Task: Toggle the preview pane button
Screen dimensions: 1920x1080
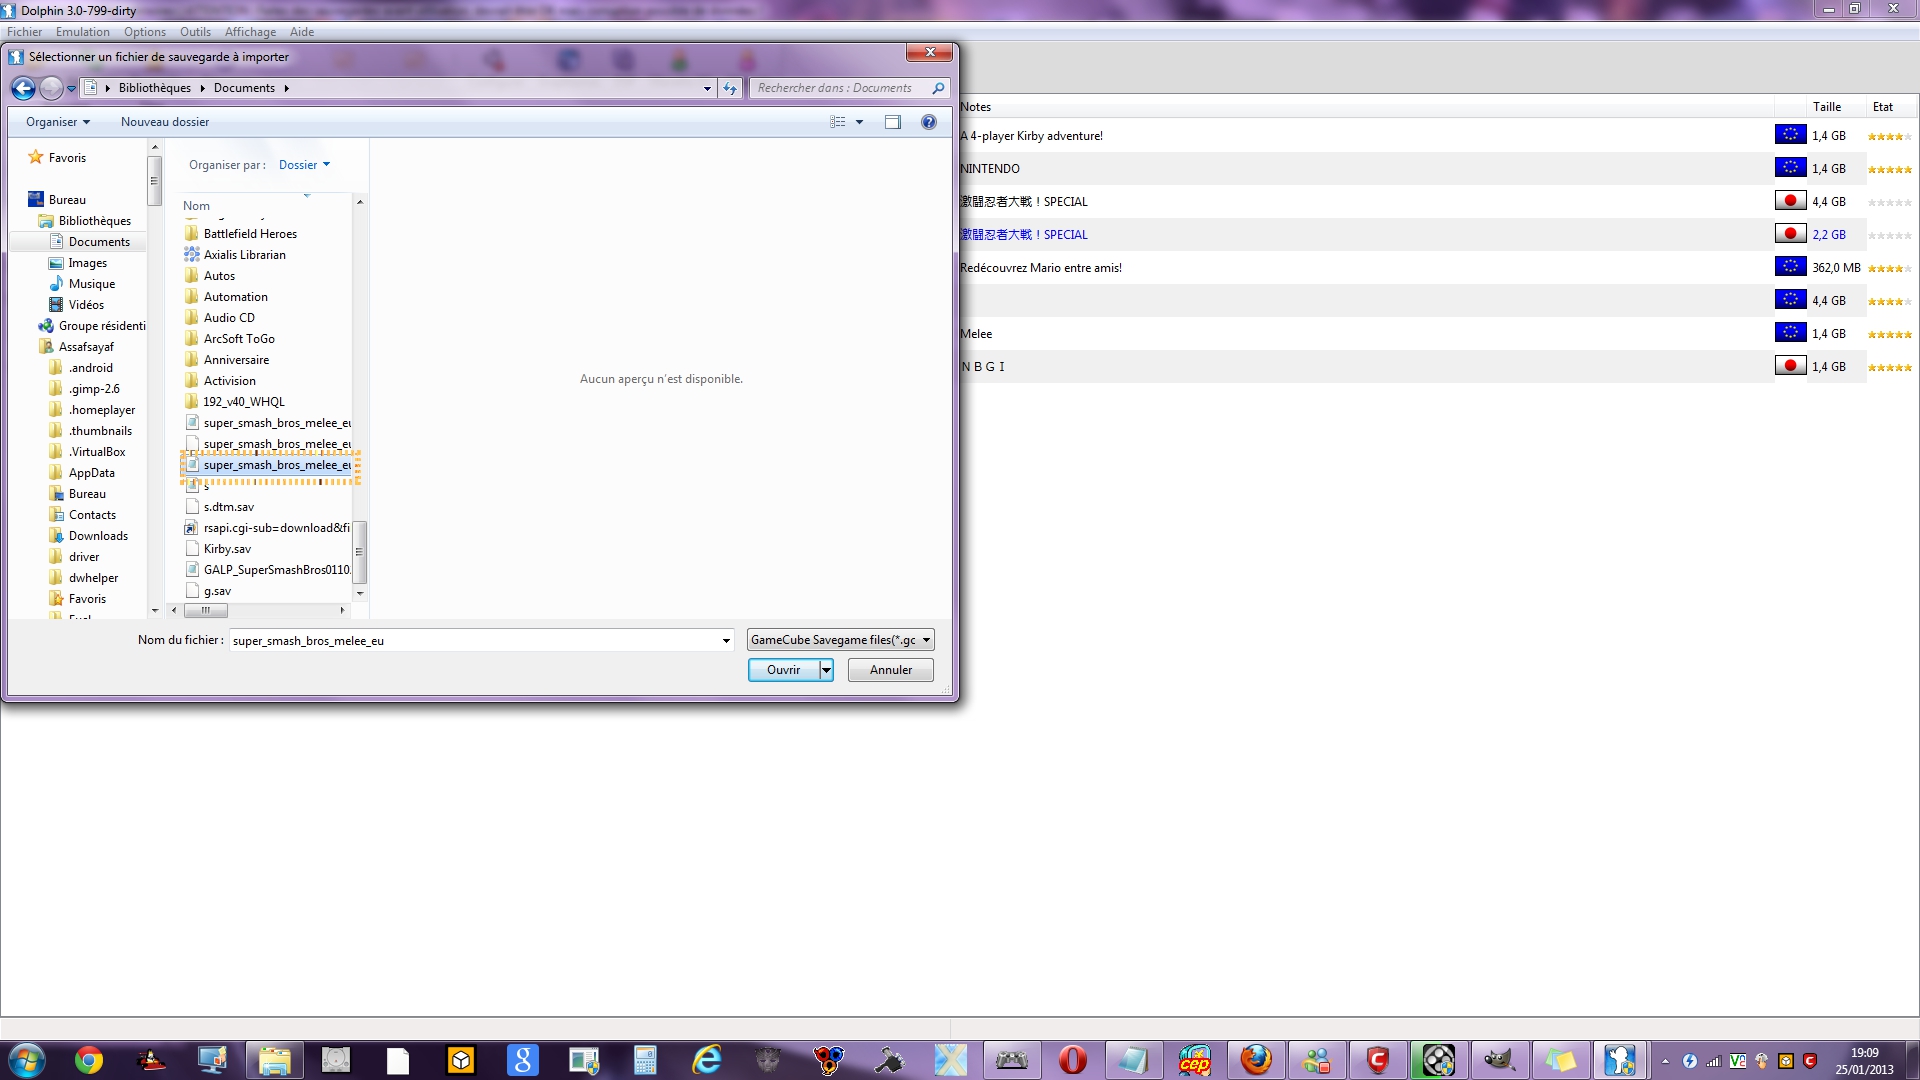Action: point(892,122)
